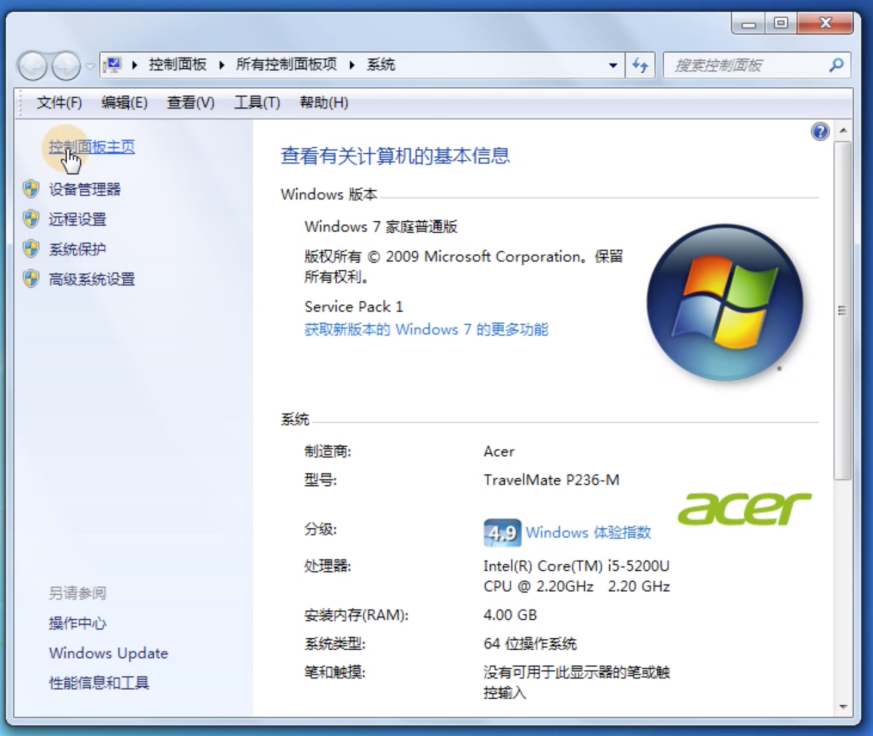Screen dimensions: 873x736
Task: Open 高级系统设置 from the sidebar
Action: click(92, 279)
